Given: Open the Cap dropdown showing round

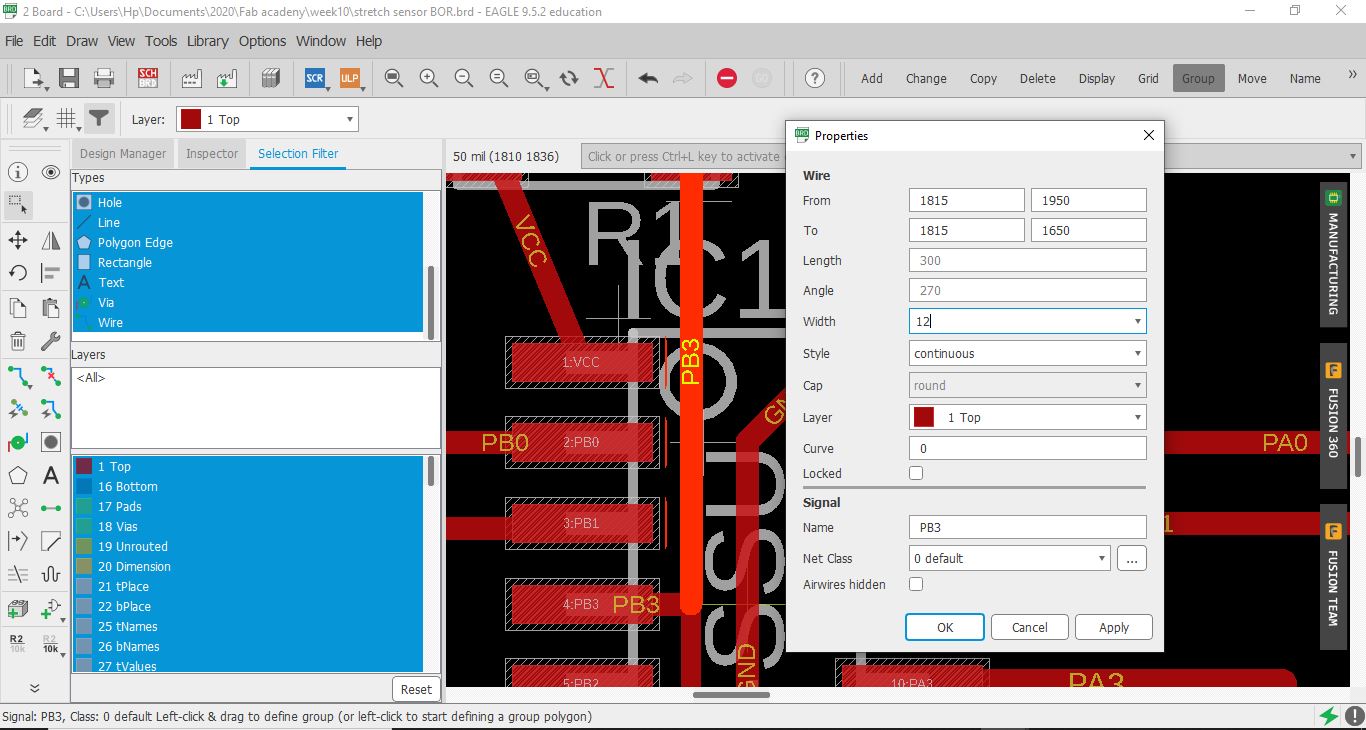Looking at the screenshot, I should pos(1028,385).
